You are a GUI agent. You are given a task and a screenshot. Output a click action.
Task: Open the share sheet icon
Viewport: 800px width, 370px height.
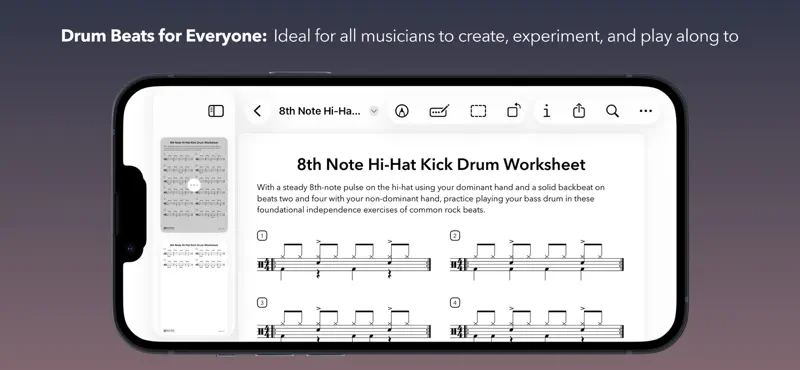click(x=579, y=110)
